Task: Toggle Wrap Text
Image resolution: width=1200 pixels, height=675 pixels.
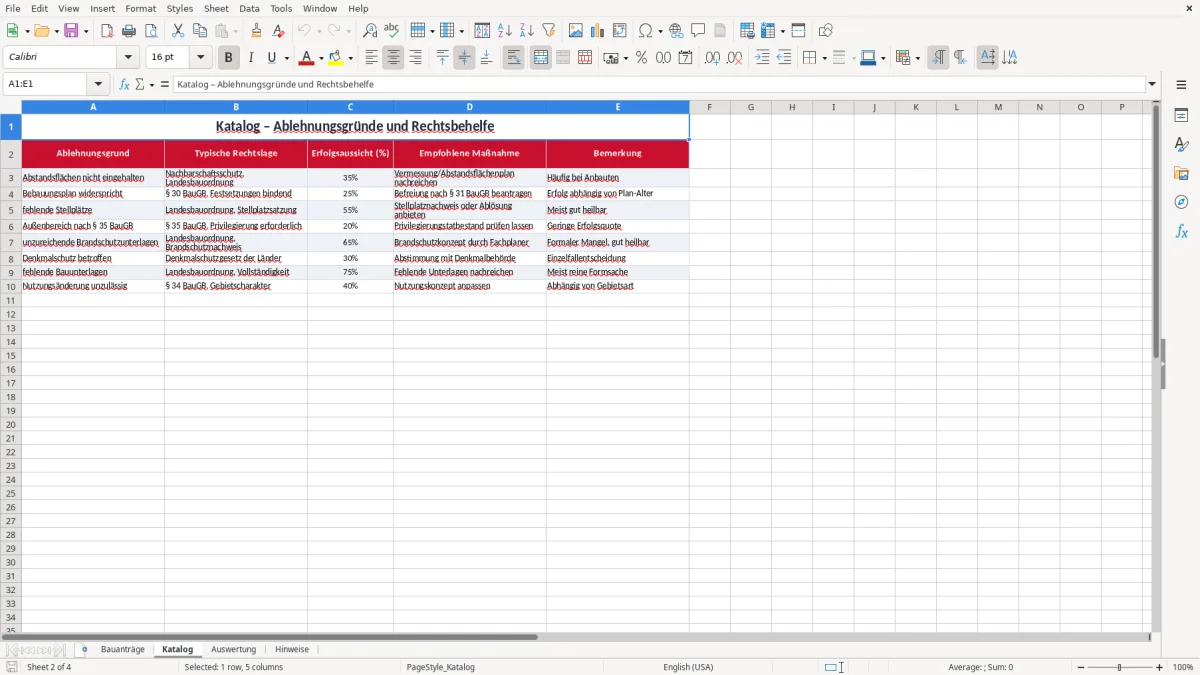Action: pyautogui.click(x=514, y=58)
